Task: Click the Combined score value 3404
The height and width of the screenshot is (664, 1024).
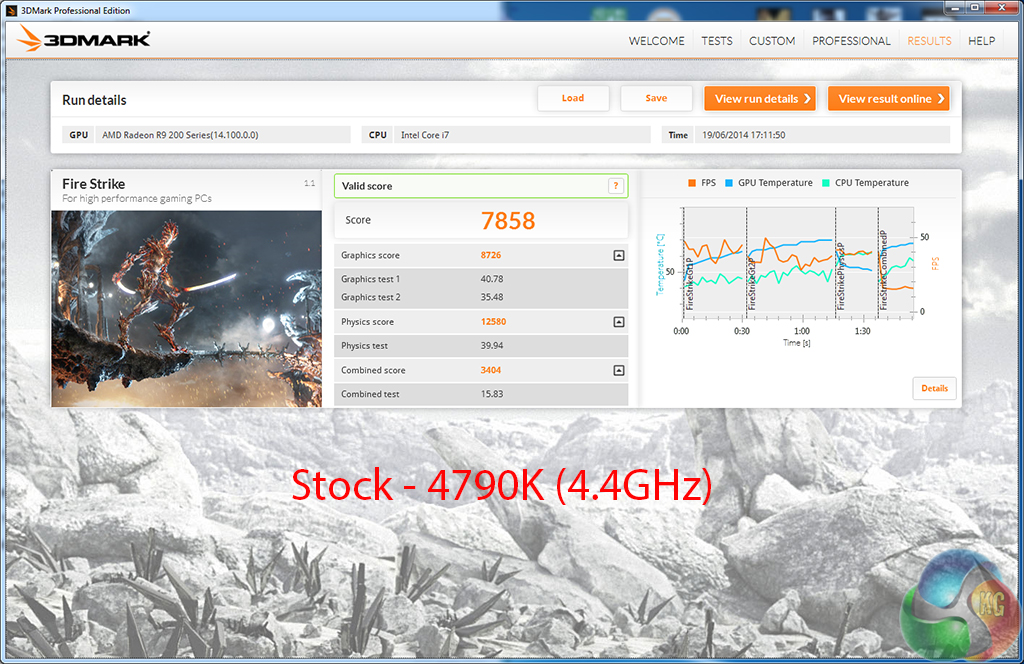Action: tap(490, 370)
